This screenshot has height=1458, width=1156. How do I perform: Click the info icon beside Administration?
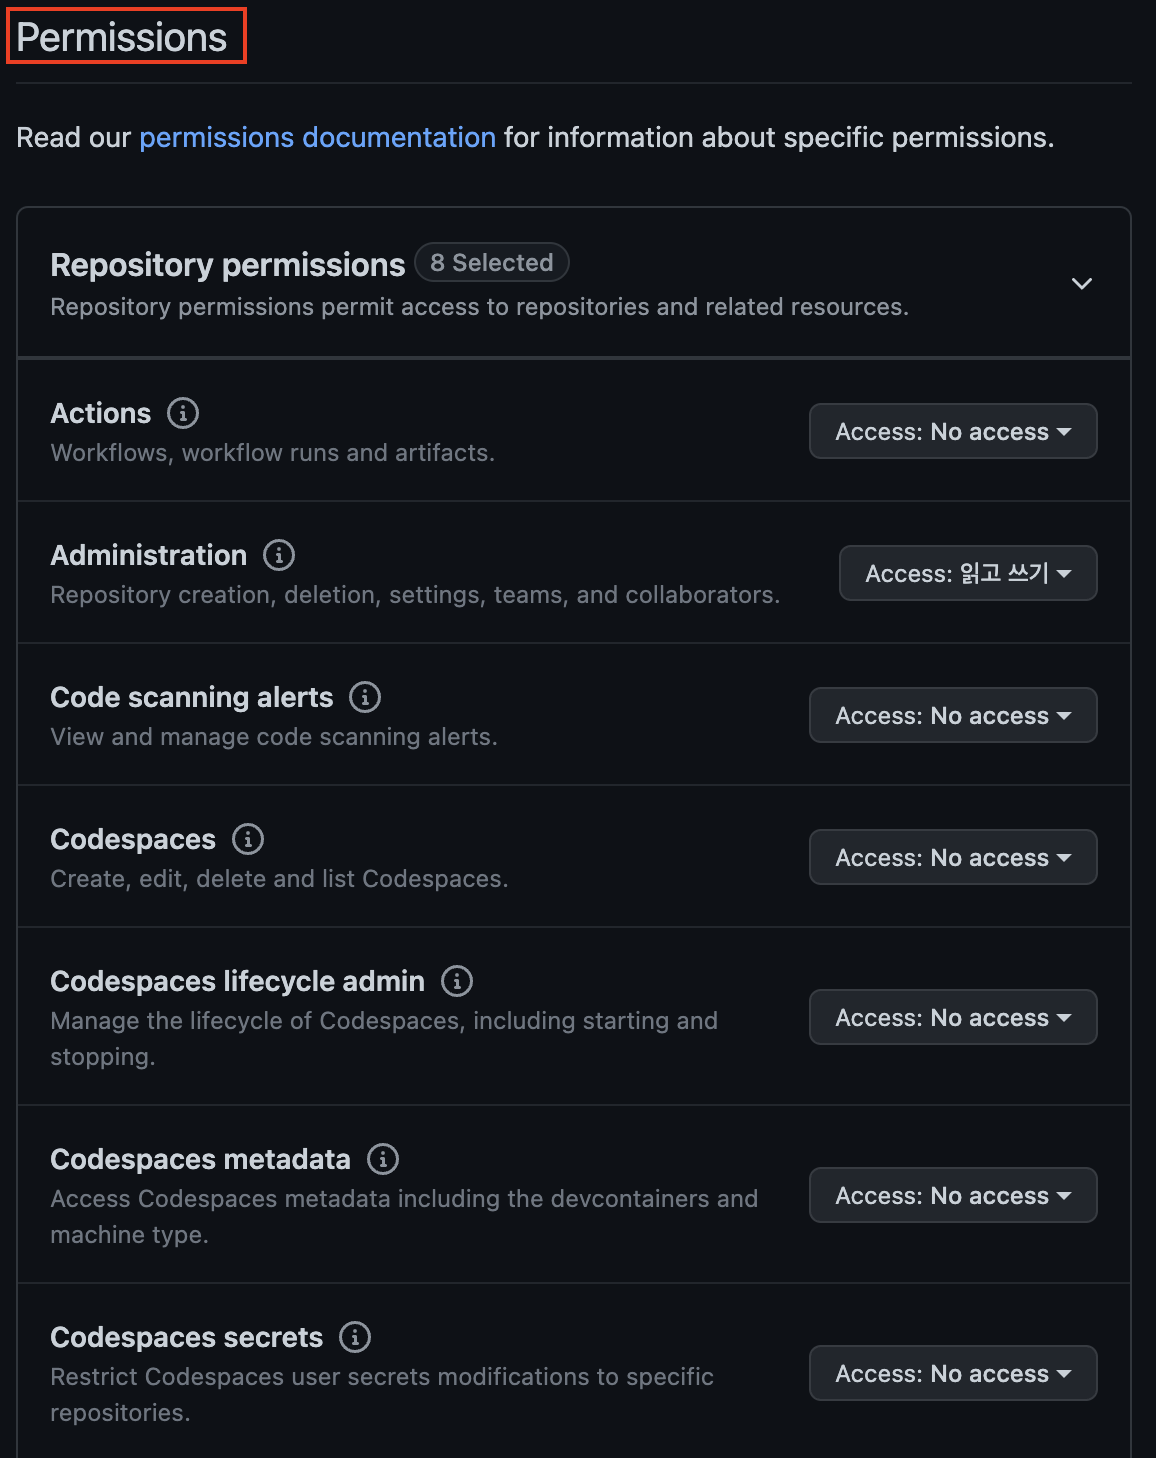279,555
